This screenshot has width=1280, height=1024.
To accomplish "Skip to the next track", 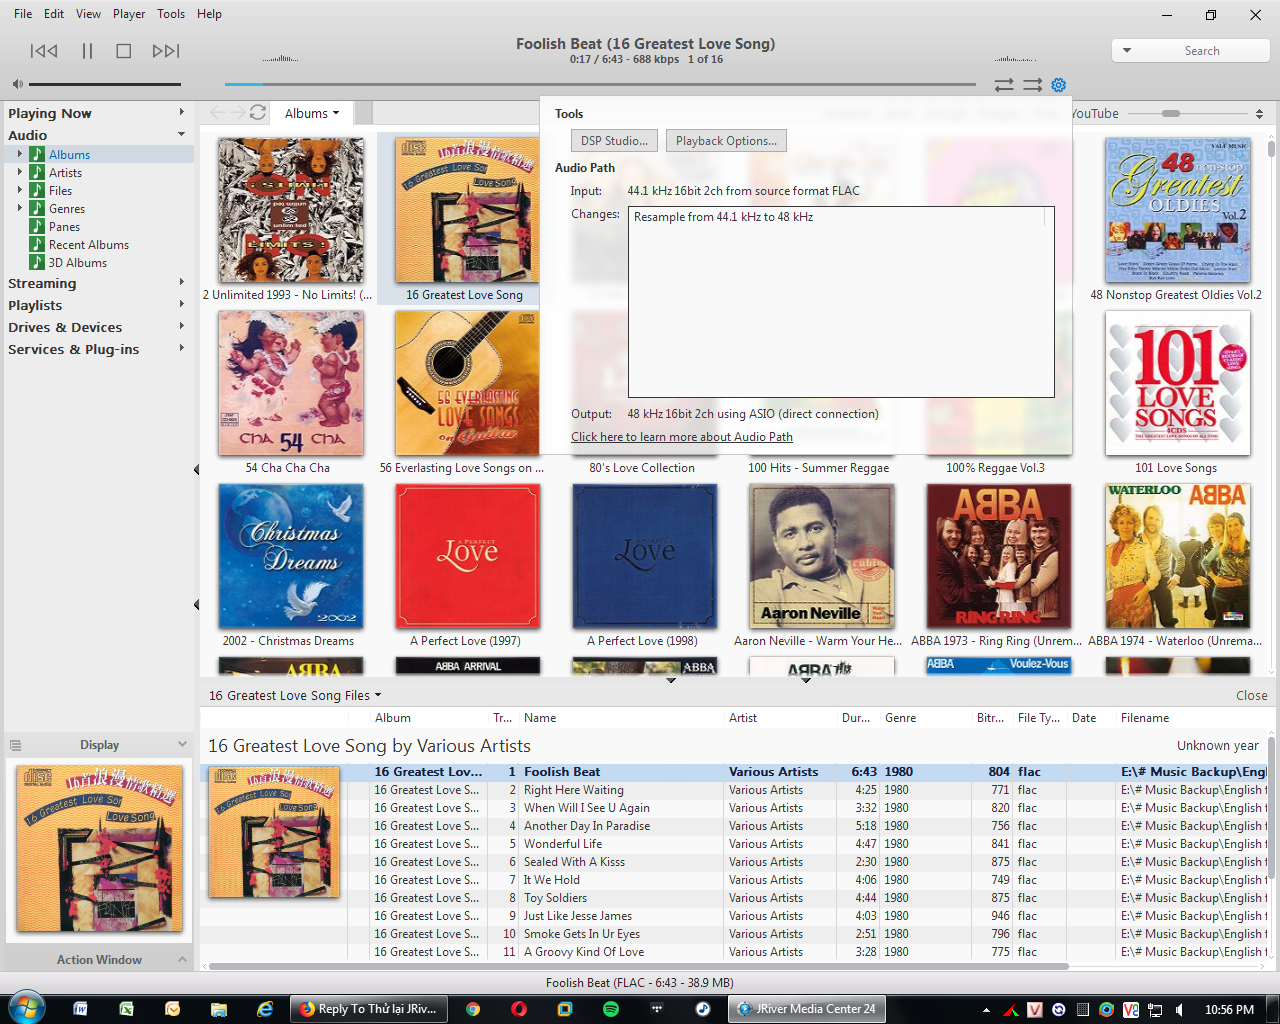I will click(x=166, y=51).
